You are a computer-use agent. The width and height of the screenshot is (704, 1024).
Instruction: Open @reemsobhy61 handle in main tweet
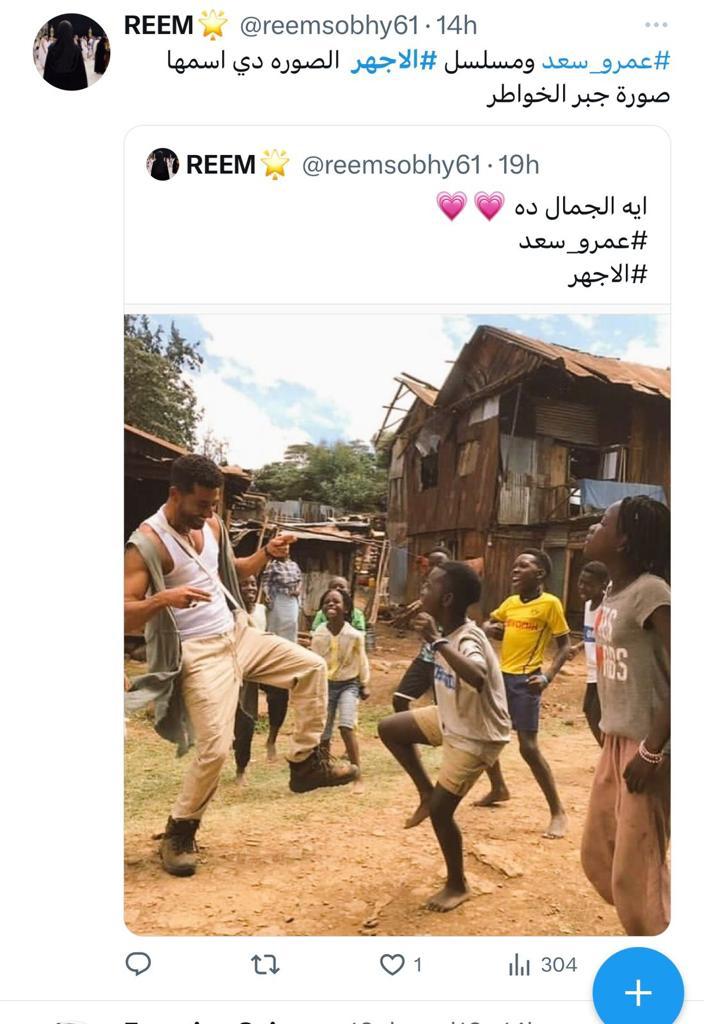(x=329, y=25)
